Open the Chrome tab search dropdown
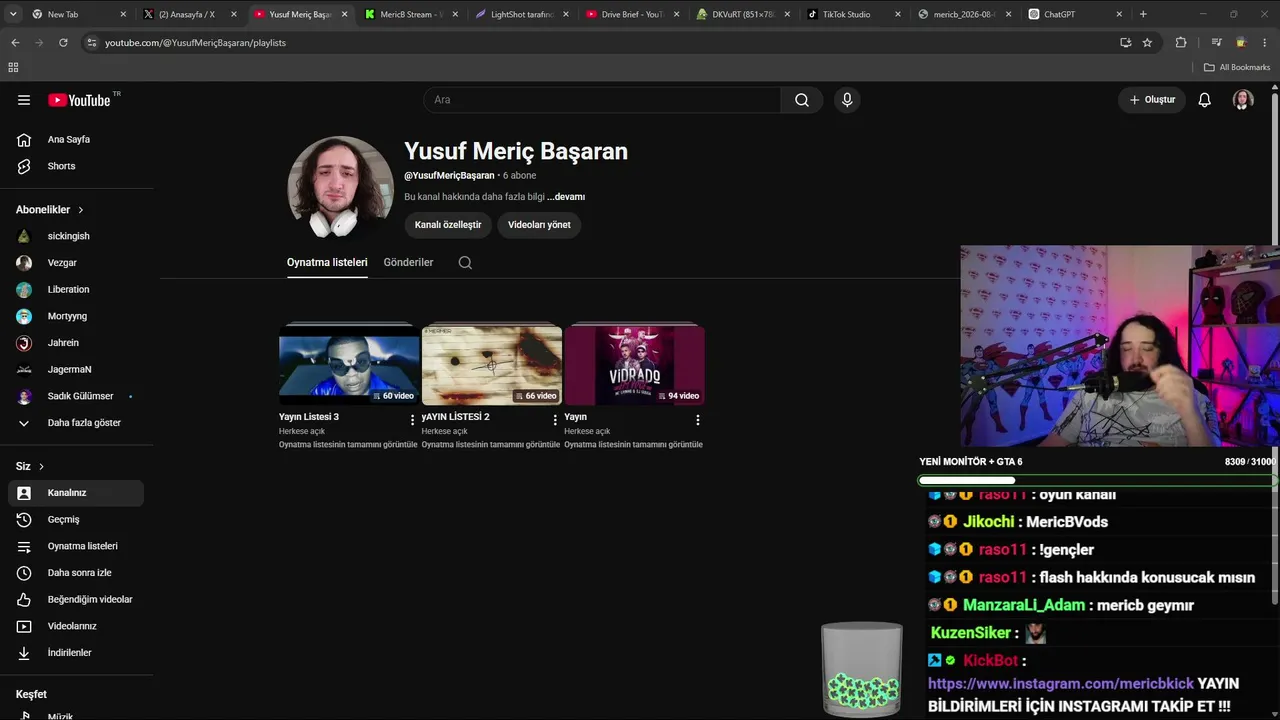 (x=13, y=14)
